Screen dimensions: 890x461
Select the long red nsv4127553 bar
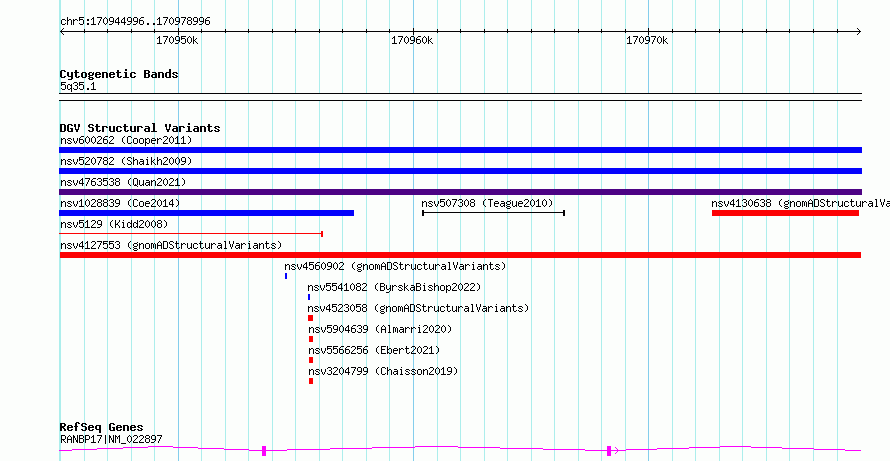pyautogui.click(x=460, y=255)
